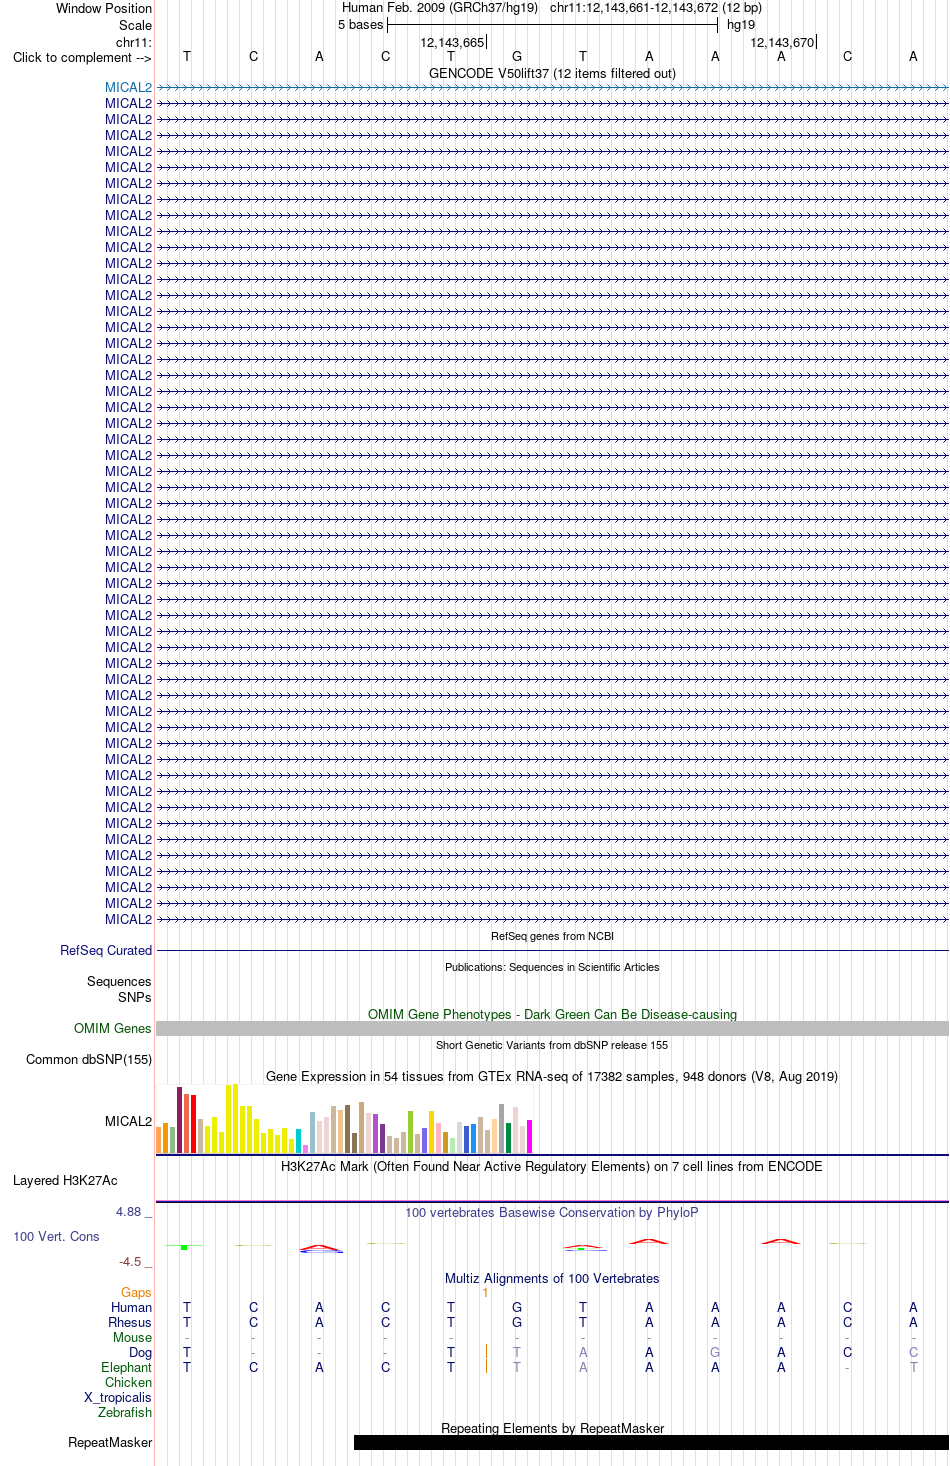Viewport: 950px width, 1466px height.
Task: Click the '100 Vert. Cons' label
Action: [x=56, y=1236]
